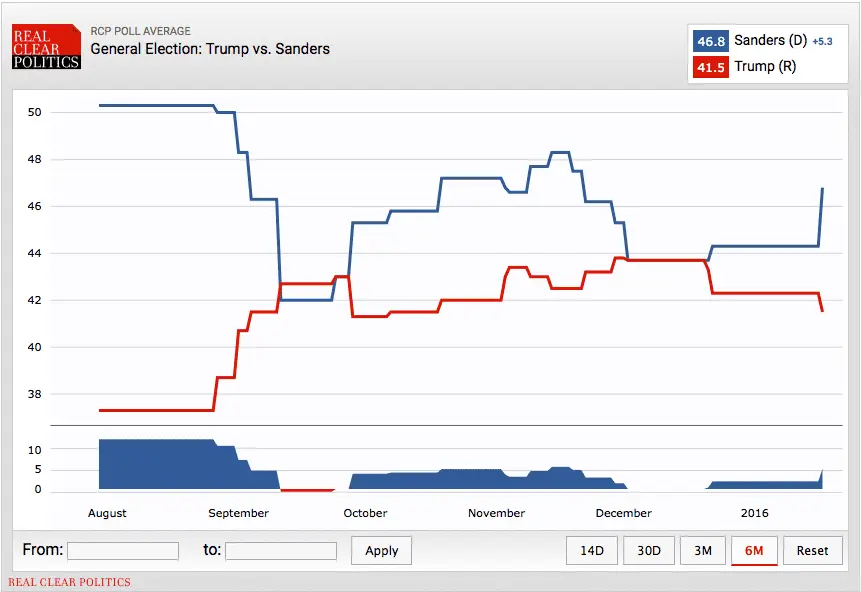Switch to the 14D time range

click(x=592, y=550)
